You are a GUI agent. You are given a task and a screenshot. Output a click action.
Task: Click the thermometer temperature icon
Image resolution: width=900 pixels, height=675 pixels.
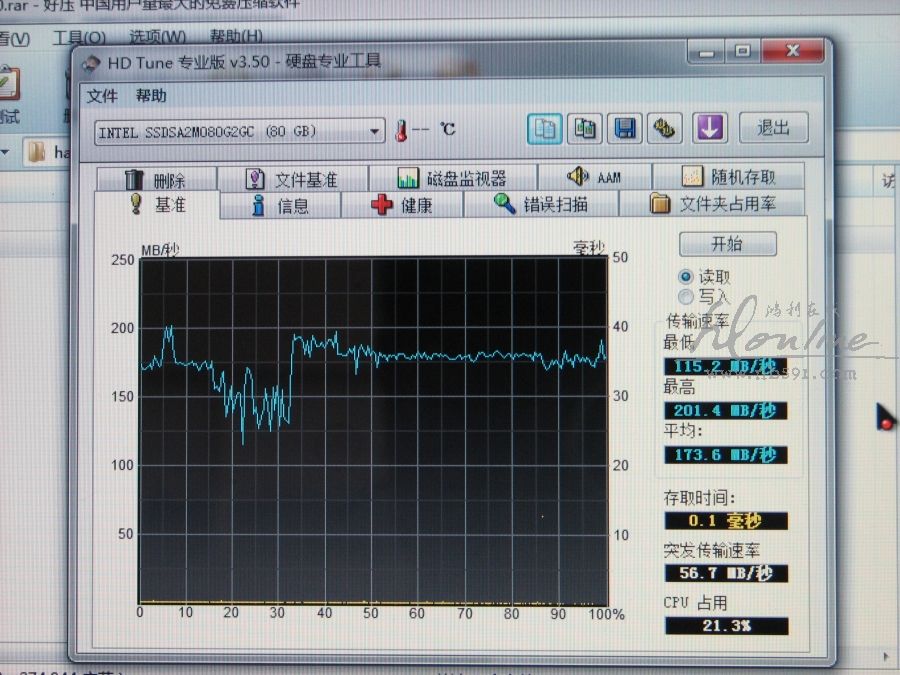point(400,130)
